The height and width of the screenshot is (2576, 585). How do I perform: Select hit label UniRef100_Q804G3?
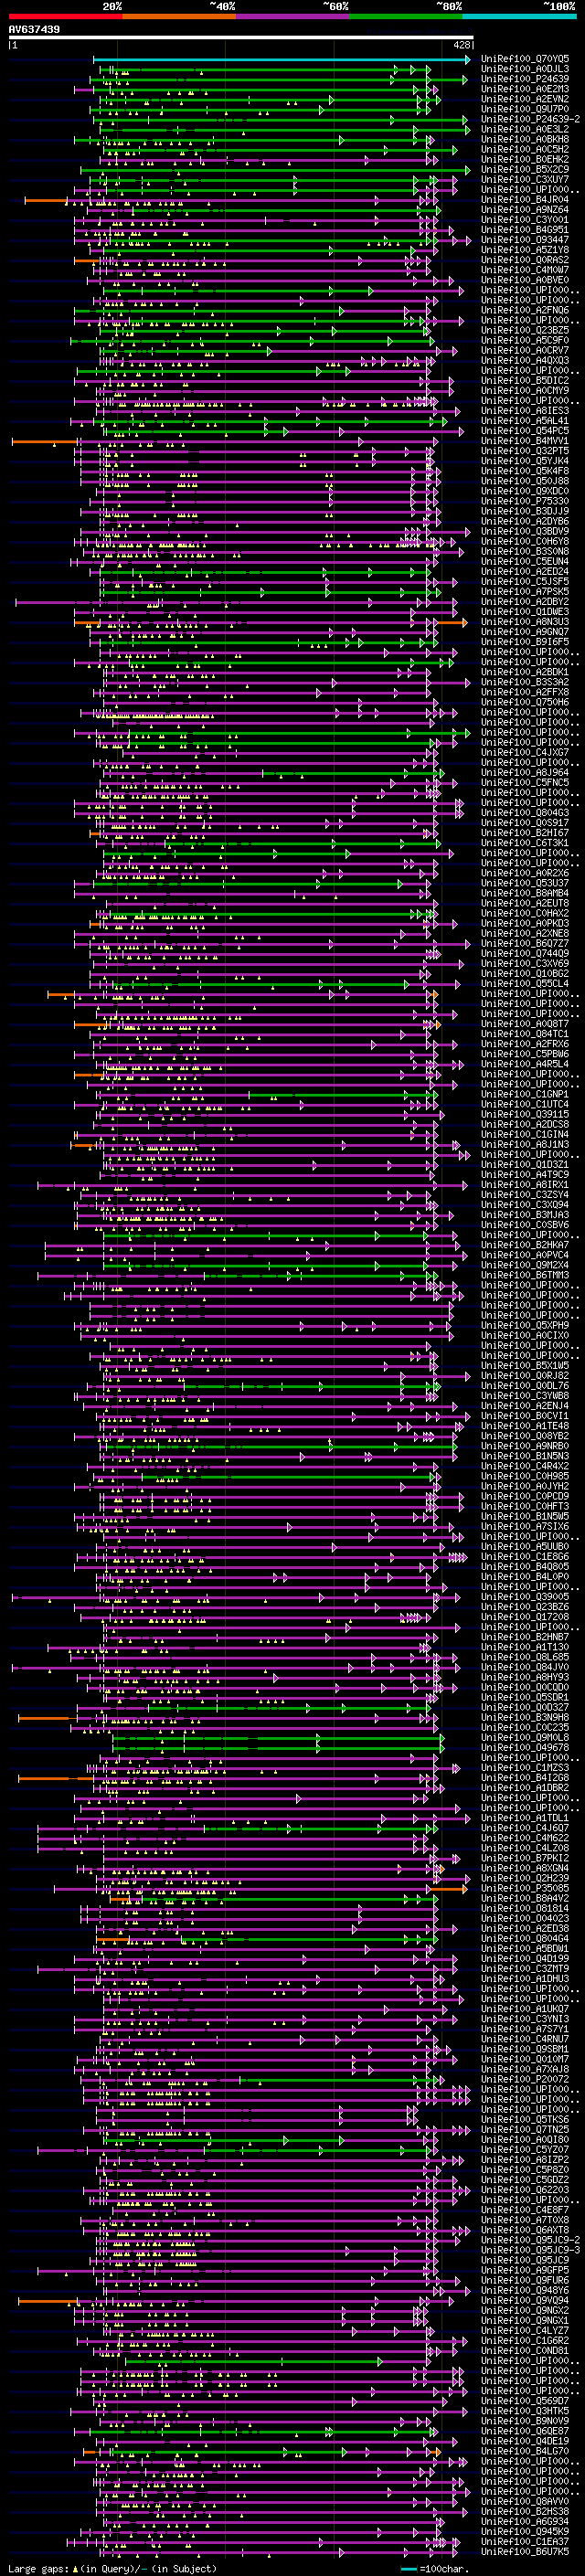click(x=525, y=813)
